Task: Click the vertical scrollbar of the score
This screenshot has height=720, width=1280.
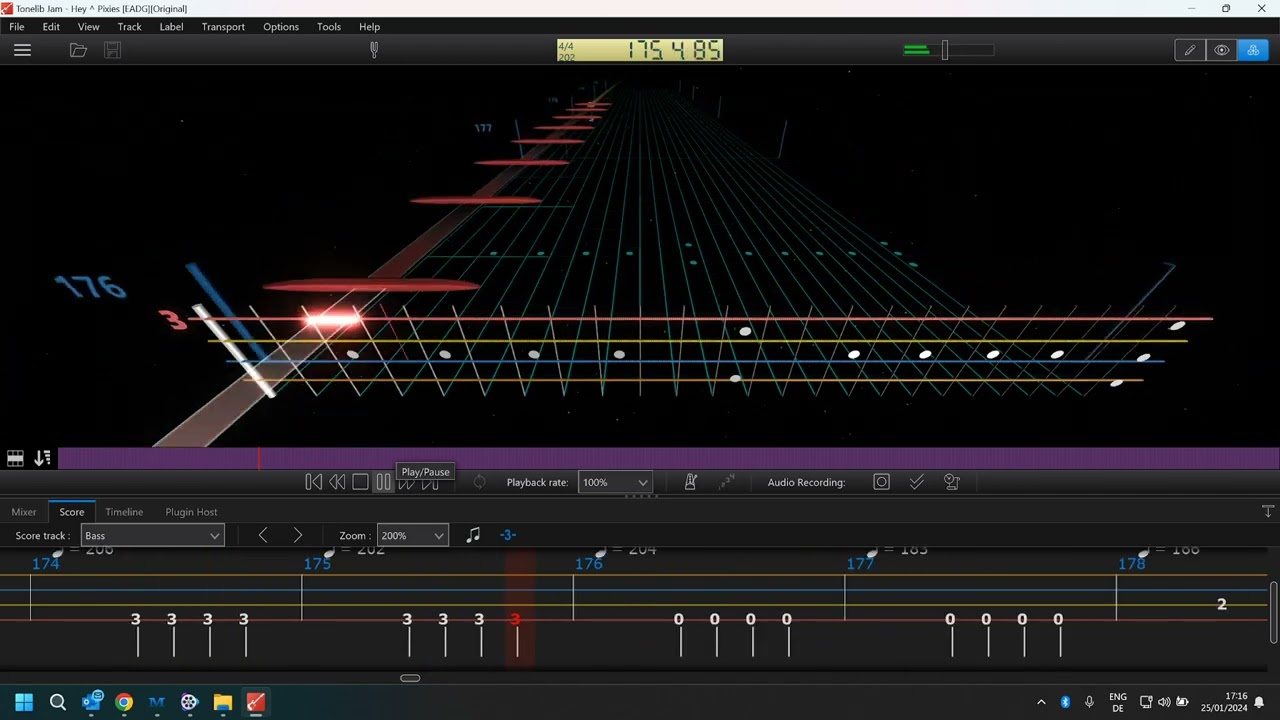Action: coord(1274,610)
